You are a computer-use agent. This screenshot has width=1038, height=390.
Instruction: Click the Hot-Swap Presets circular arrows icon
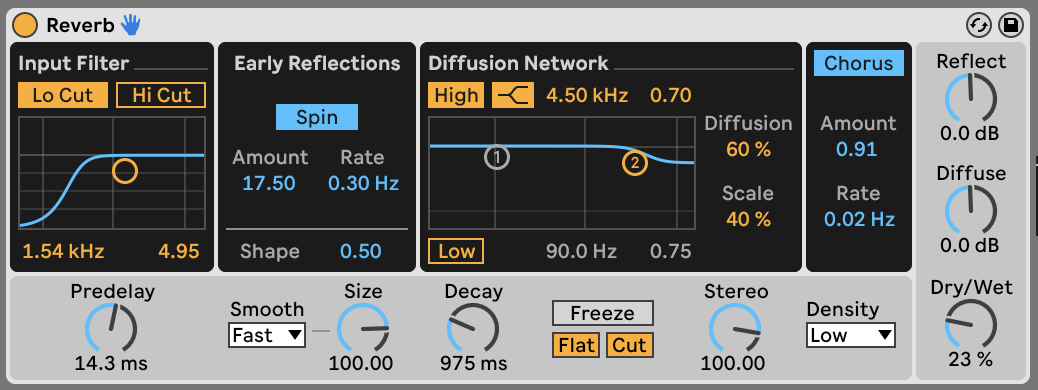click(978, 25)
